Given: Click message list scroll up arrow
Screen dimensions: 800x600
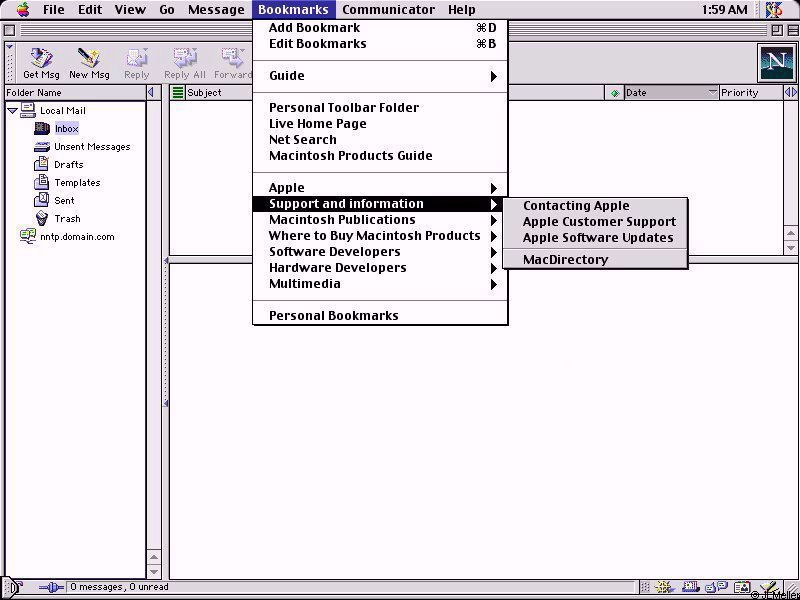Looking at the screenshot, I should tap(791, 234).
